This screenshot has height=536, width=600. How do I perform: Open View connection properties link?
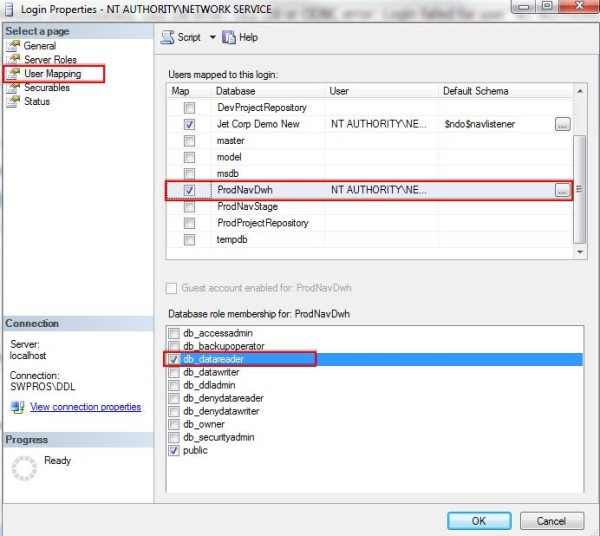tap(85, 407)
